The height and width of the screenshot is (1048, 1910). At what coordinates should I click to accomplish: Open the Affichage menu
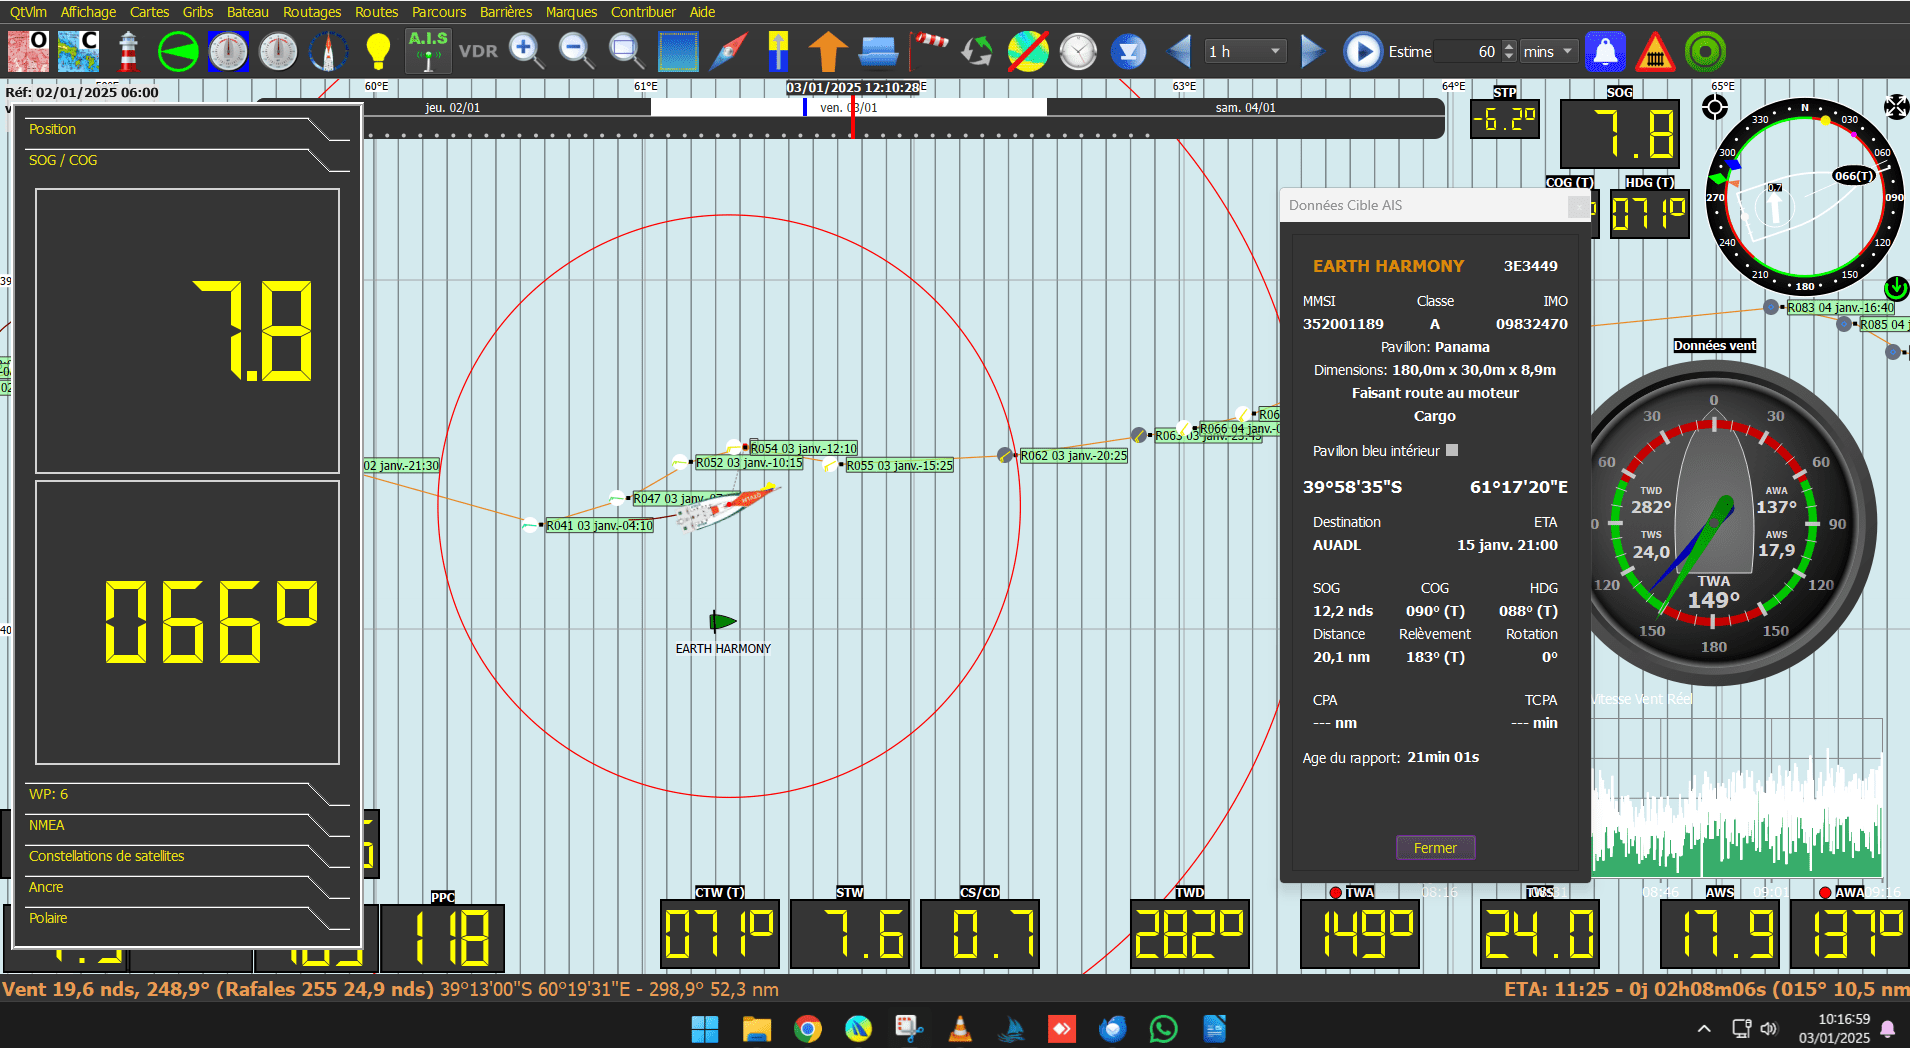(x=88, y=12)
